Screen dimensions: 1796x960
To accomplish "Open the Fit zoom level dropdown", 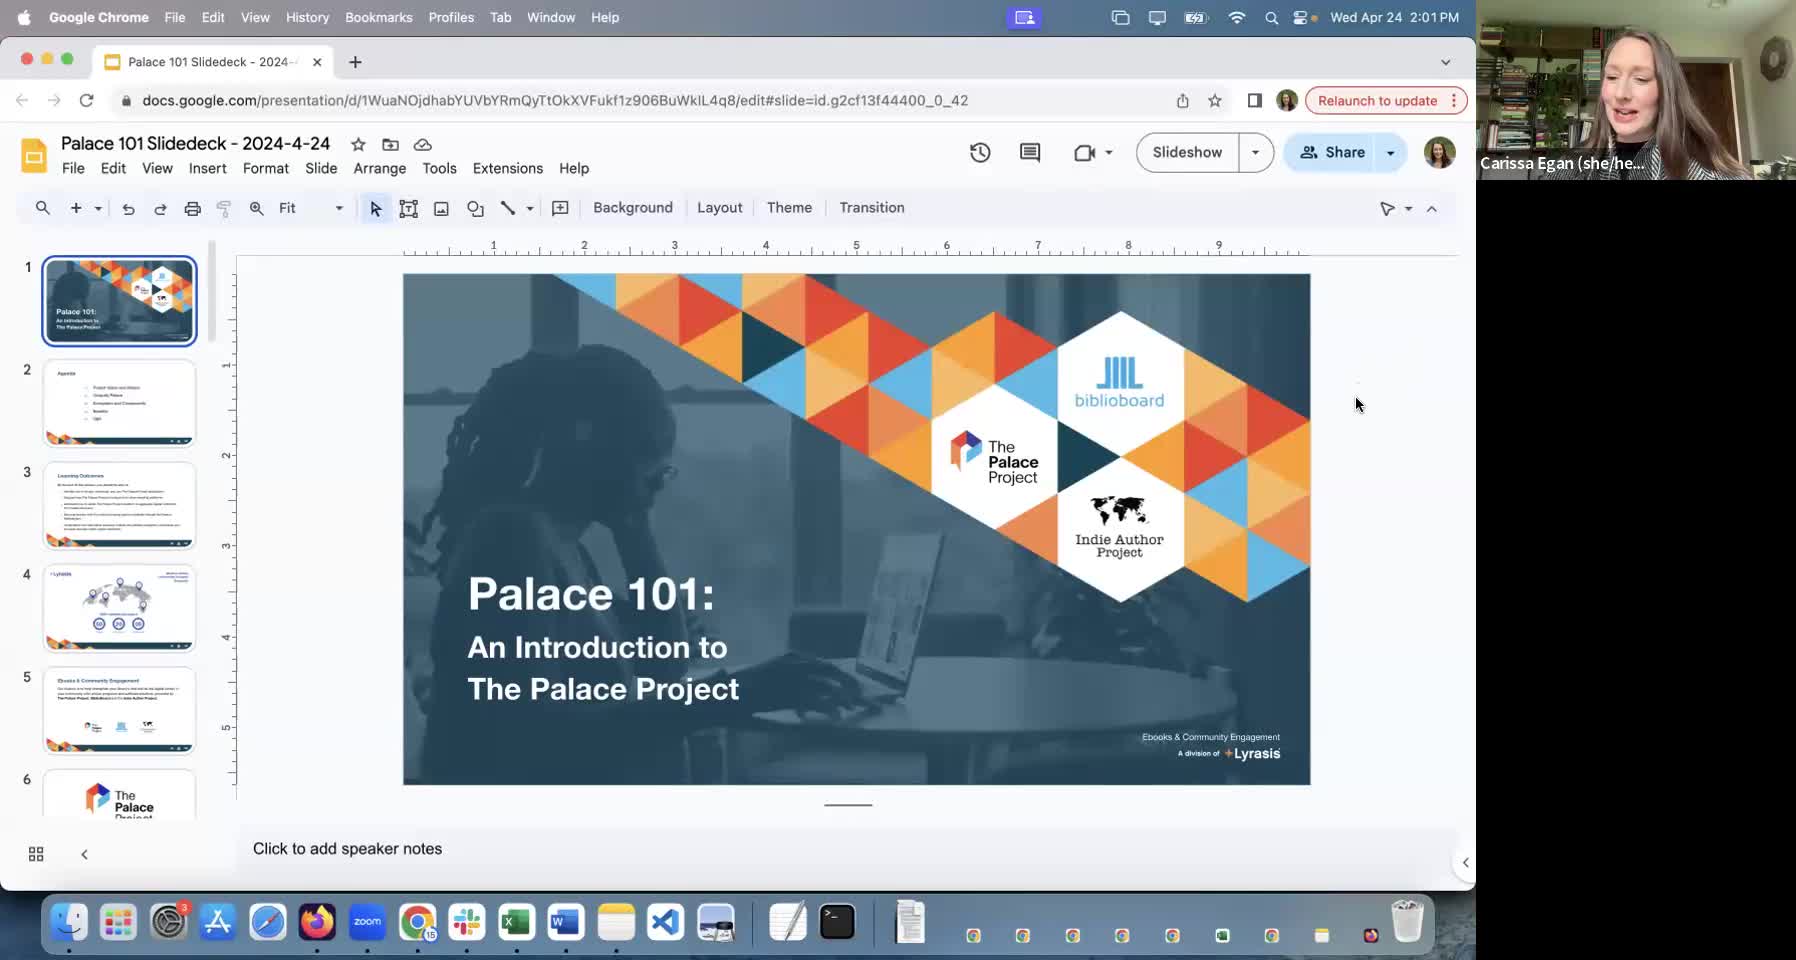I will pos(310,208).
